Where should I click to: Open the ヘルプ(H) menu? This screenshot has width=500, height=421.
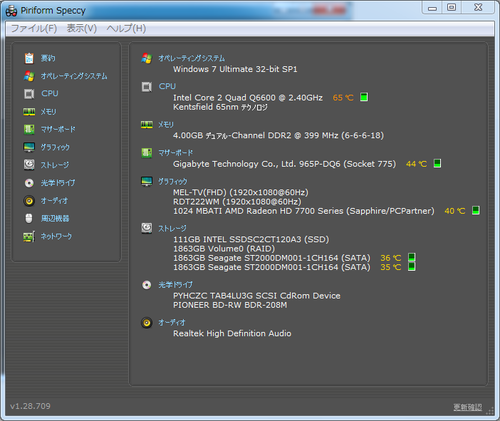126,29
